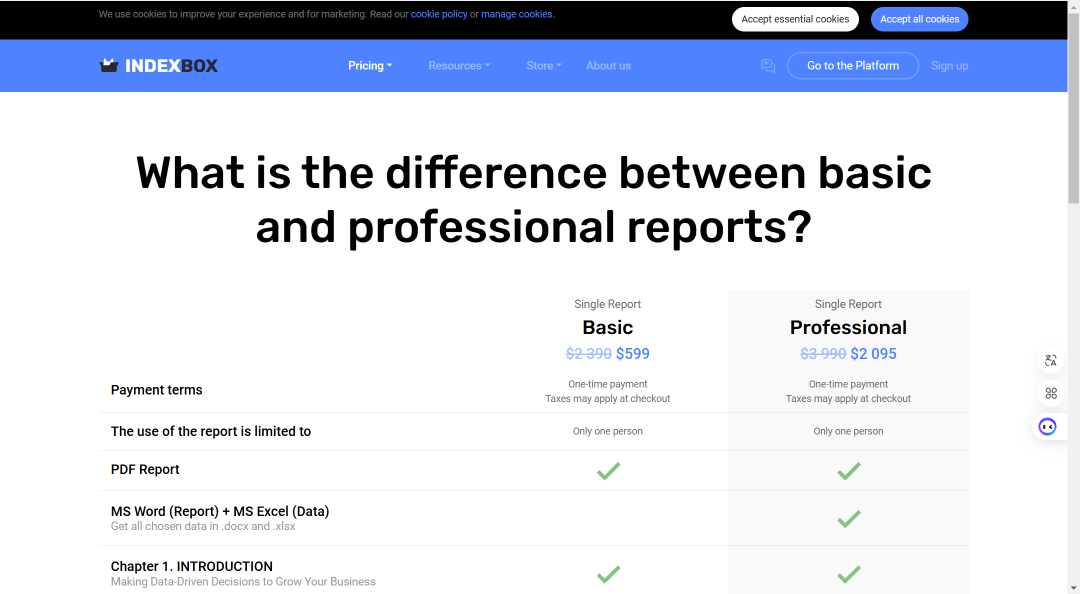Expand the Resources dropdown menu
The image size is (1080, 594).
coord(459,65)
